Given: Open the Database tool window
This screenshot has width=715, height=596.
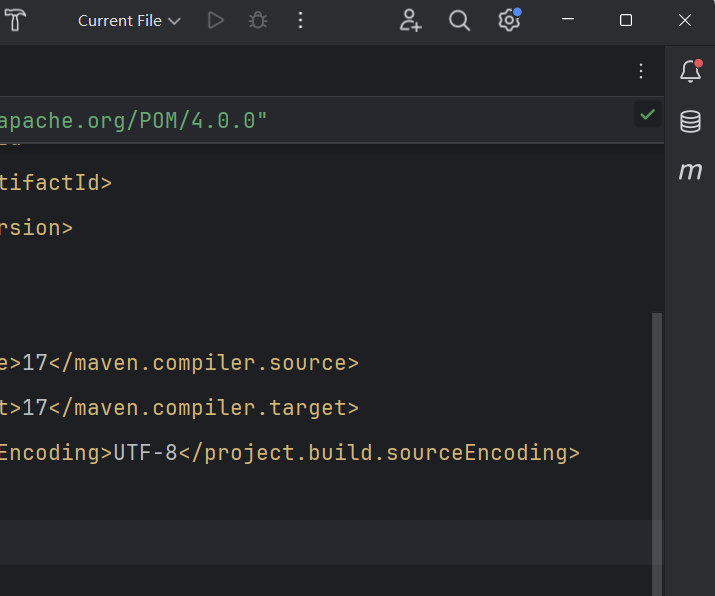Looking at the screenshot, I should 690,121.
